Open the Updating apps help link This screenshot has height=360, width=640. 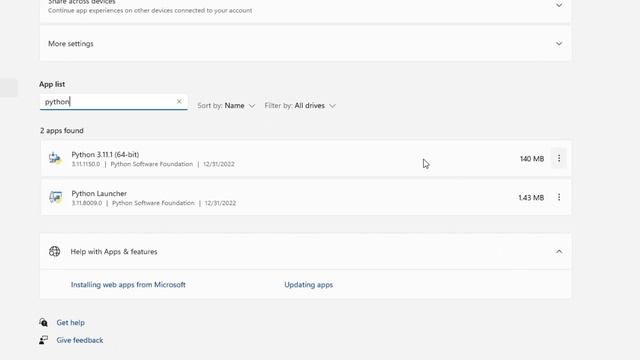coord(309,284)
